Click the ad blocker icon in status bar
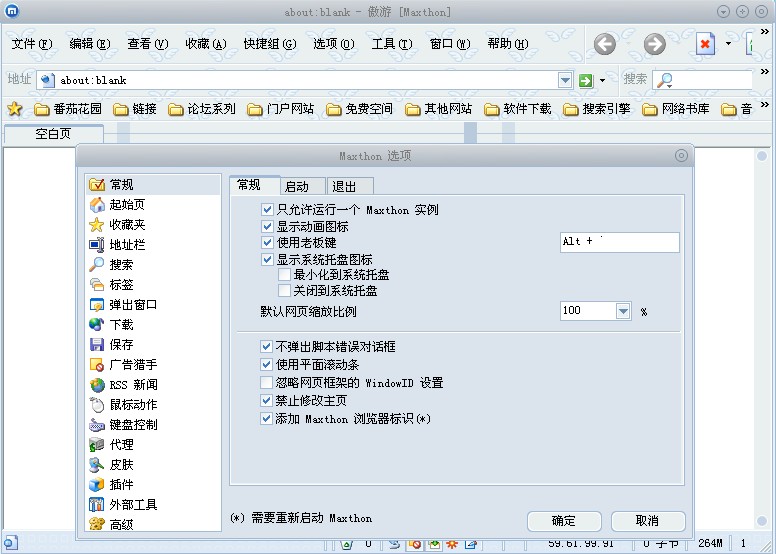Image resolution: width=776 pixels, height=554 pixels. click(x=415, y=545)
